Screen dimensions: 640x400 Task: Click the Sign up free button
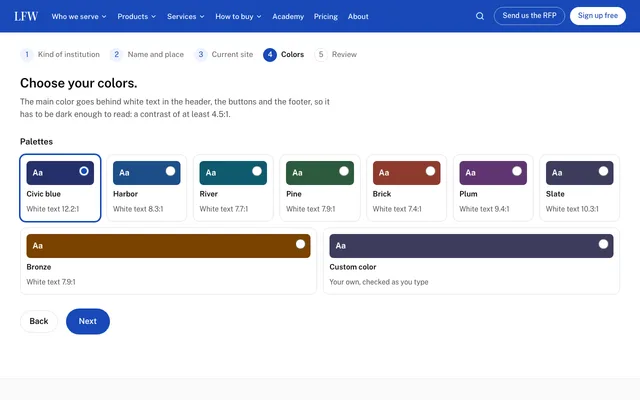click(x=598, y=16)
